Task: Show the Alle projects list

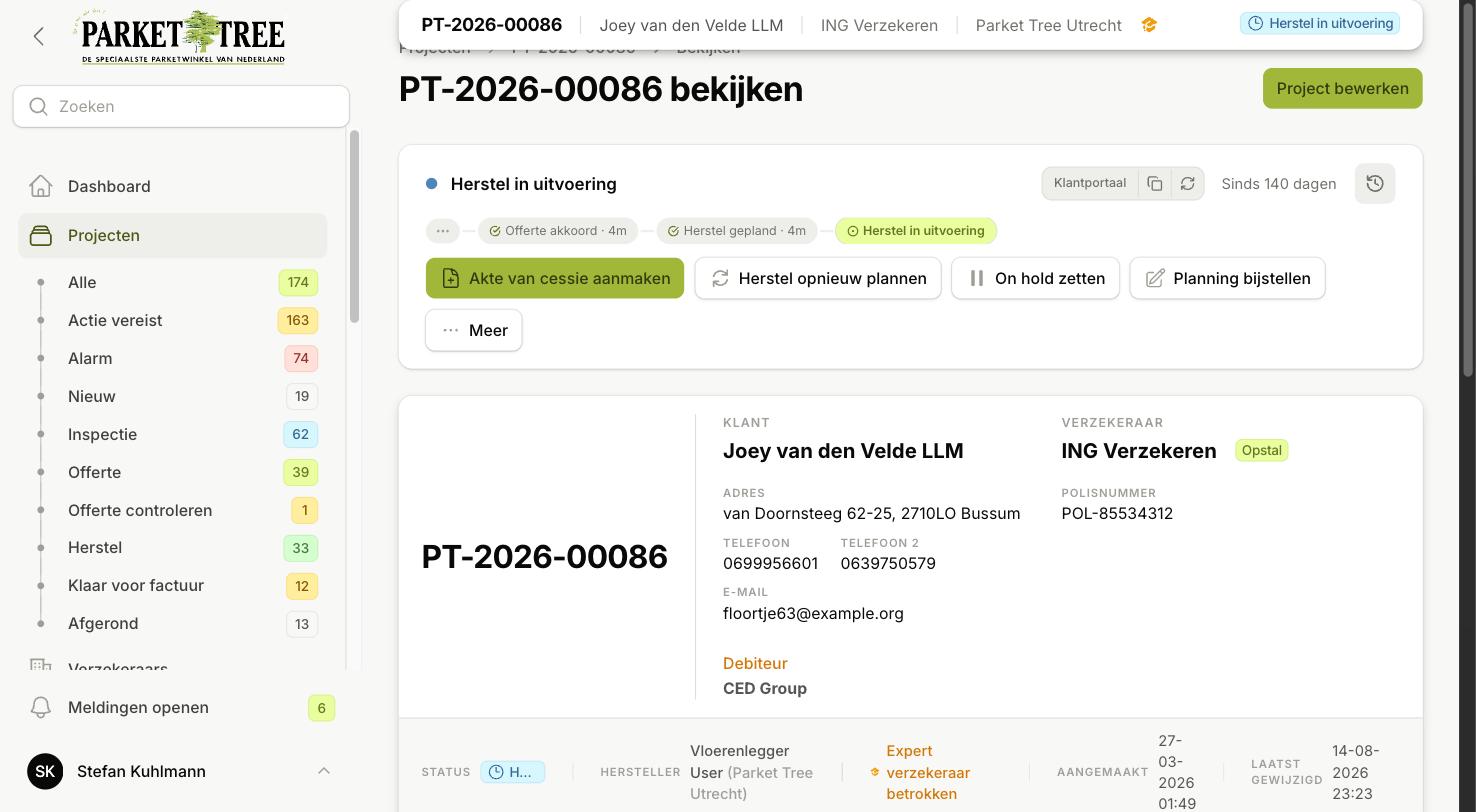Action: tap(172, 282)
